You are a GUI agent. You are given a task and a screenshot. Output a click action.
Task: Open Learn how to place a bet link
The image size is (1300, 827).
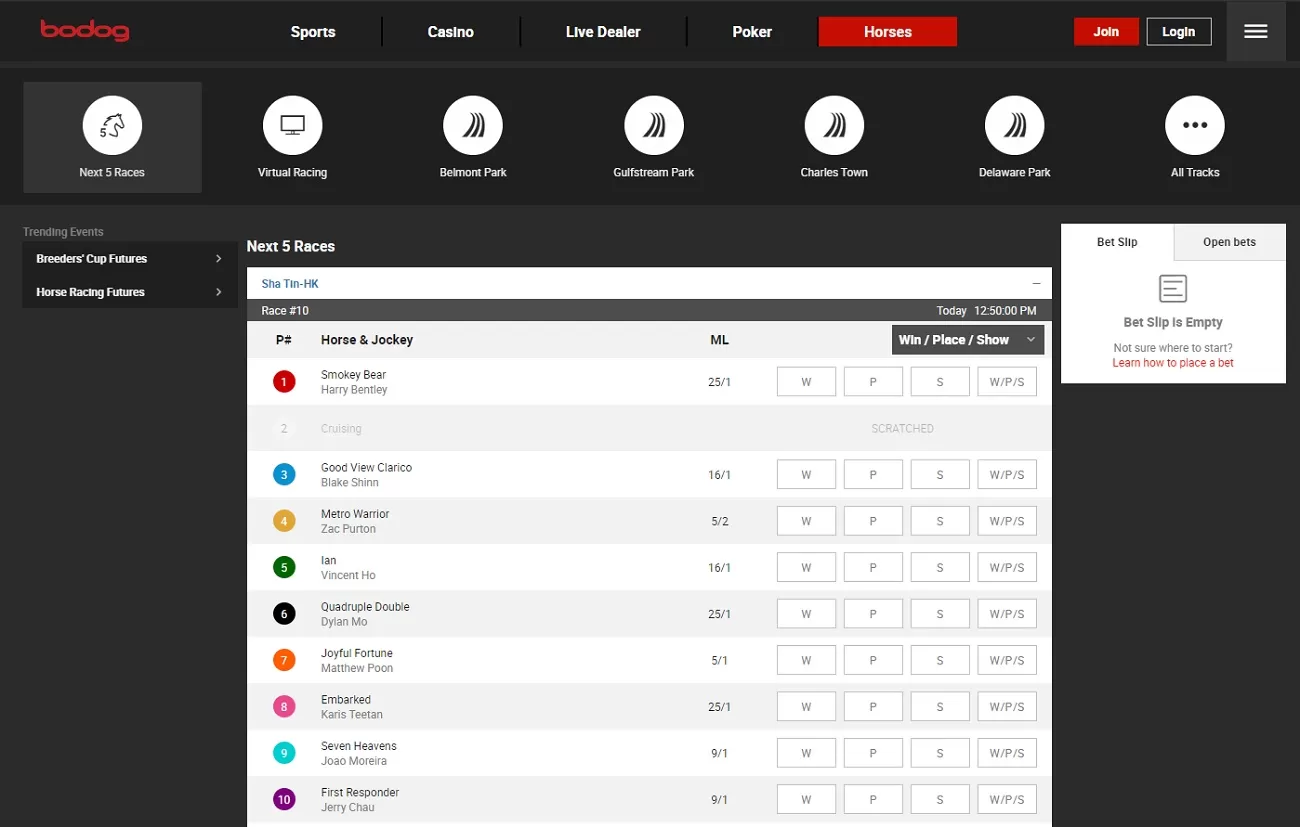(x=1173, y=363)
